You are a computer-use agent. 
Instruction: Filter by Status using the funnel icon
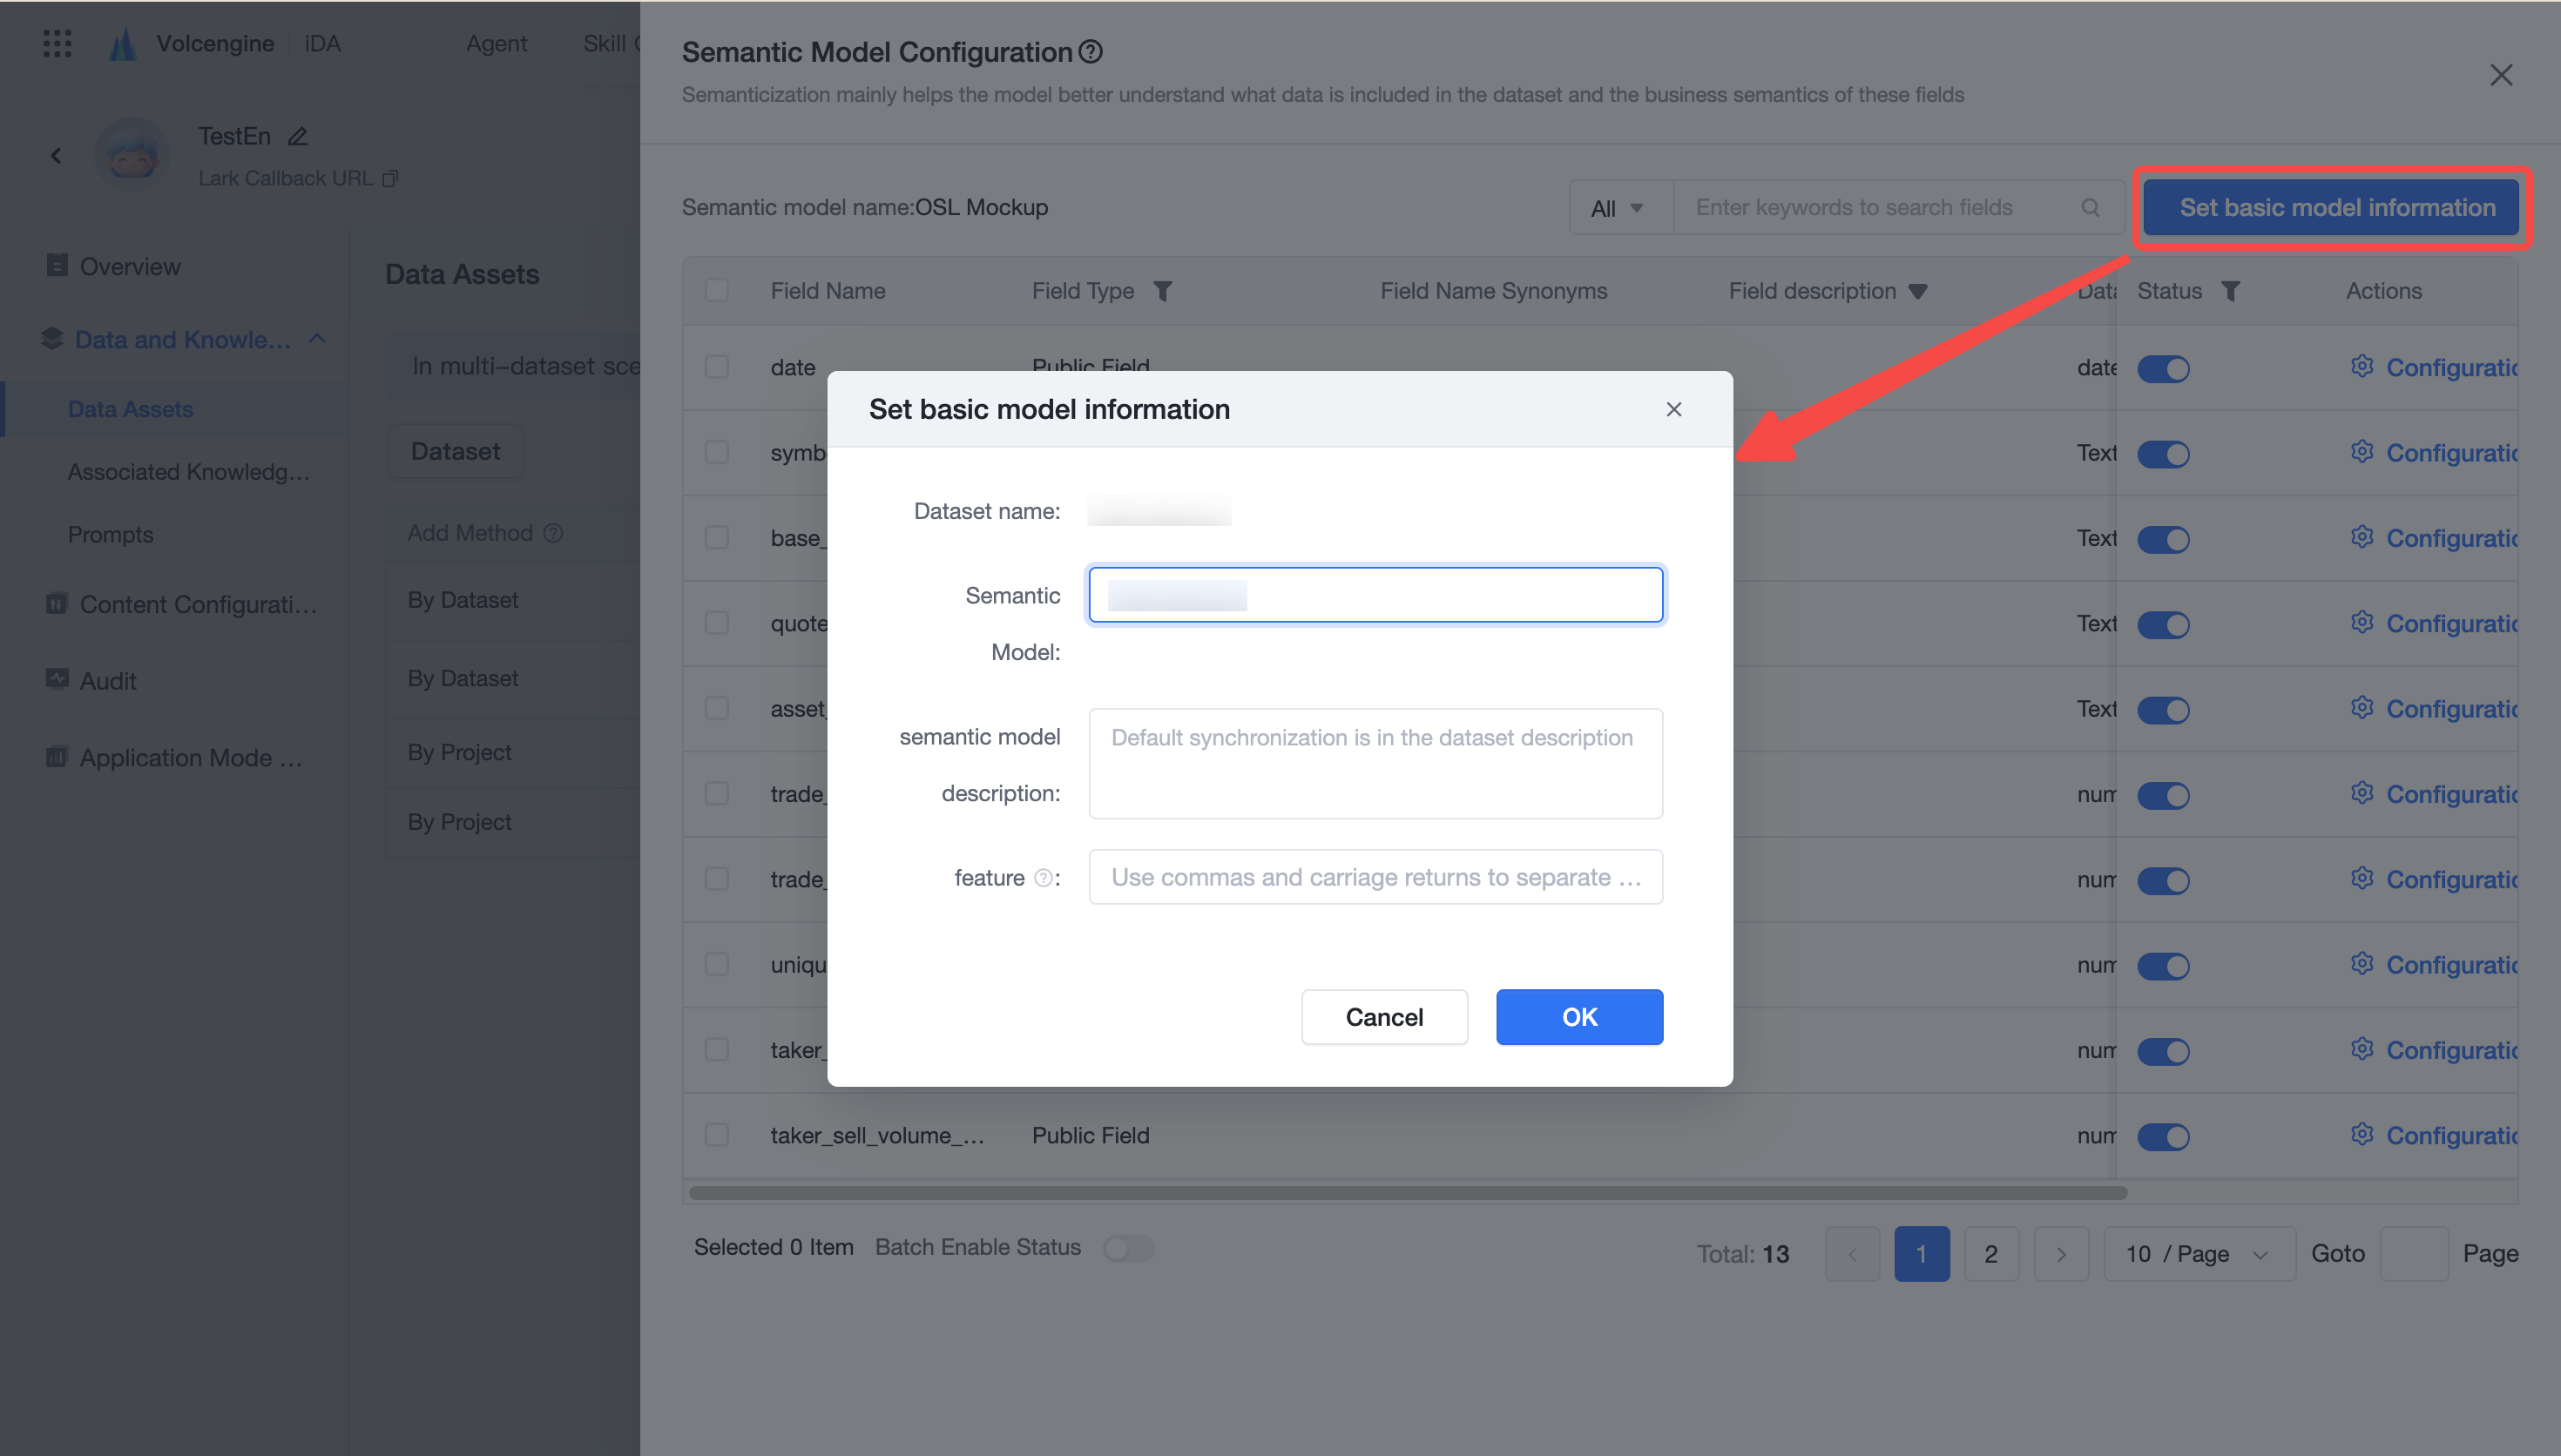2230,291
